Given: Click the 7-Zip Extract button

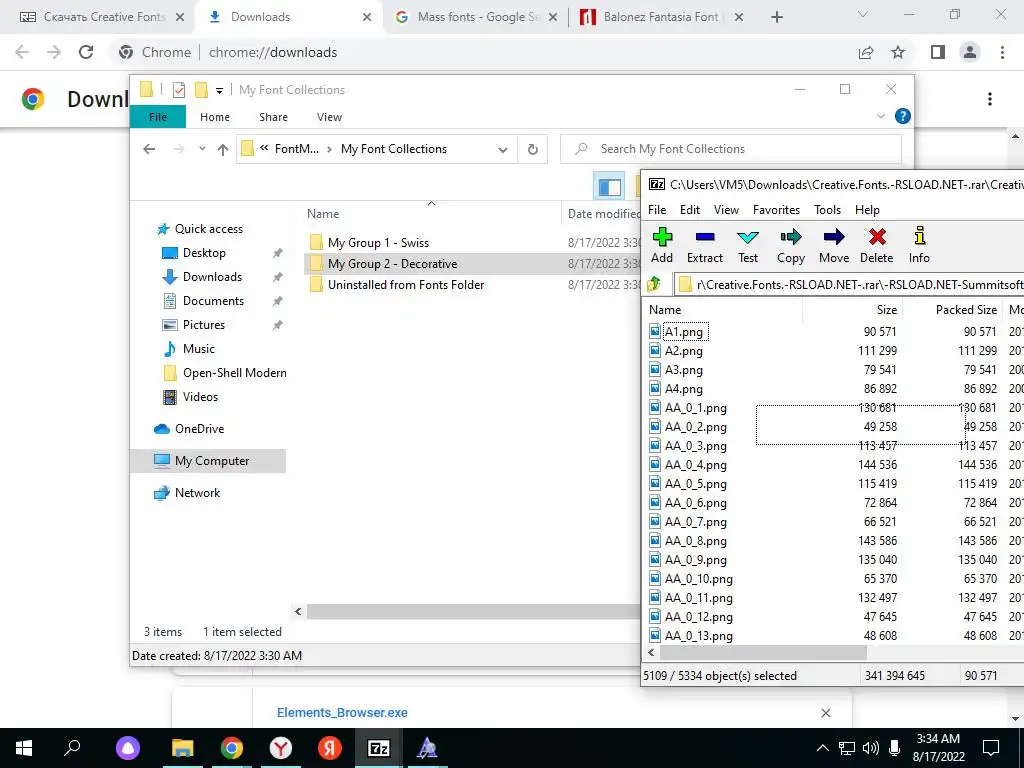Looking at the screenshot, I should click(705, 246).
